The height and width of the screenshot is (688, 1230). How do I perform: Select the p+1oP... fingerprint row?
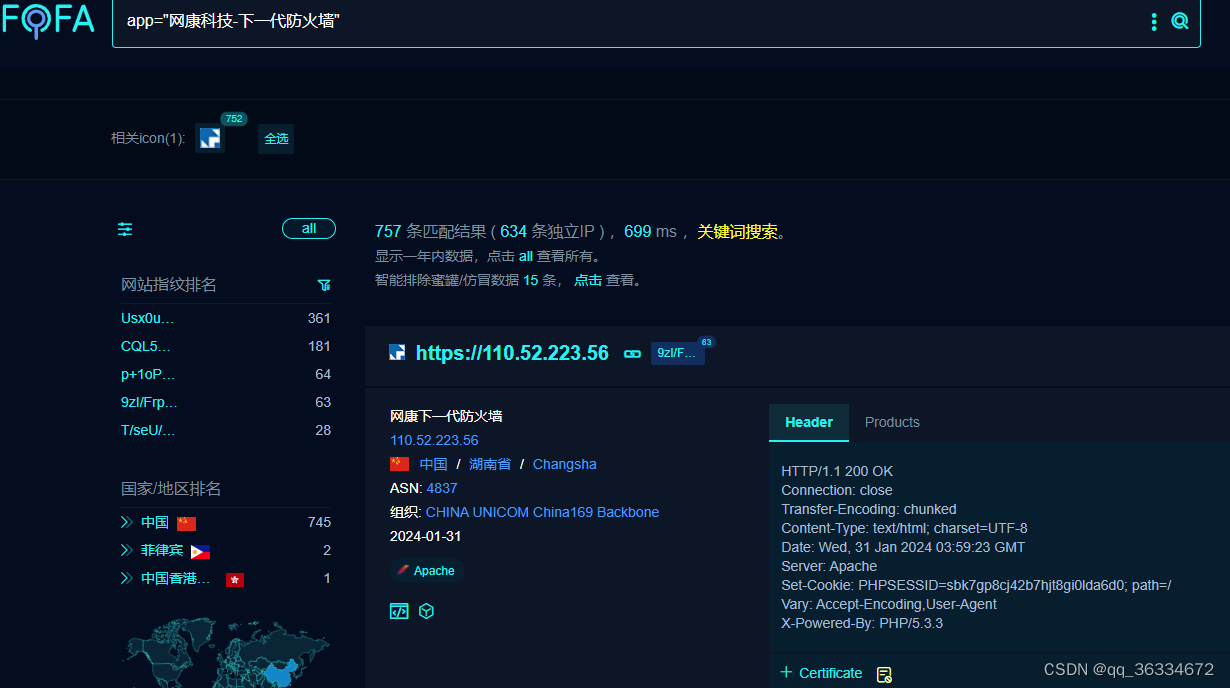[x=226, y=374]
